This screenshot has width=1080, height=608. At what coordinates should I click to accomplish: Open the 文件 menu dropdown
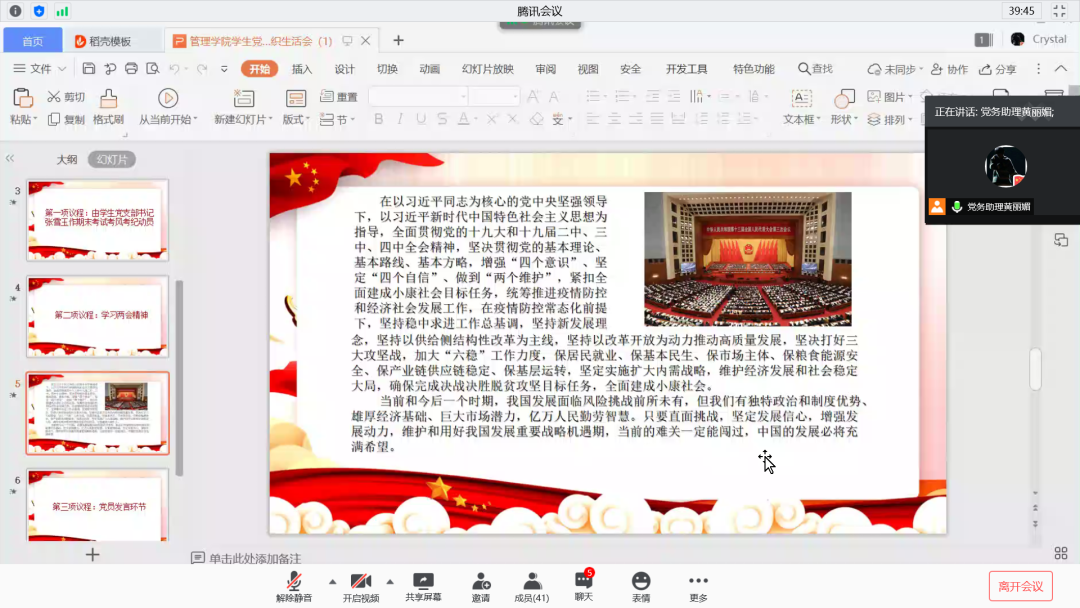pos(40,69)
